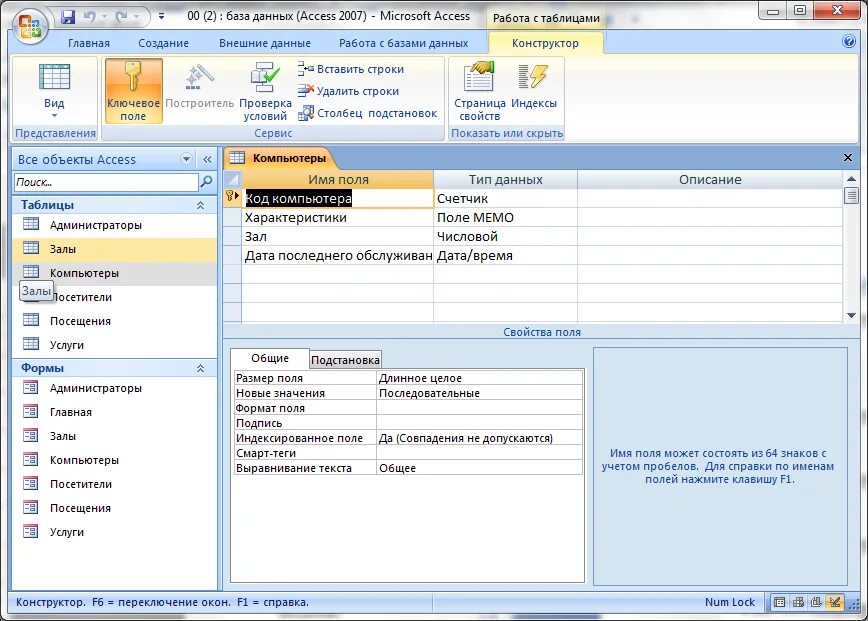
Task: Open the Услуги form
Action: (114, 532)
